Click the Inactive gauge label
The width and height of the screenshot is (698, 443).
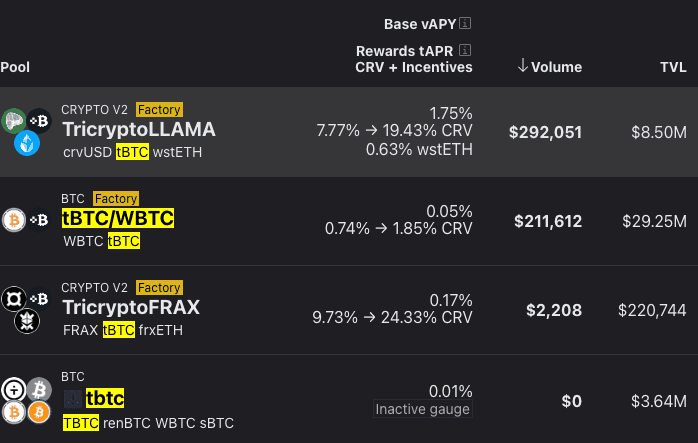[422, 409]
